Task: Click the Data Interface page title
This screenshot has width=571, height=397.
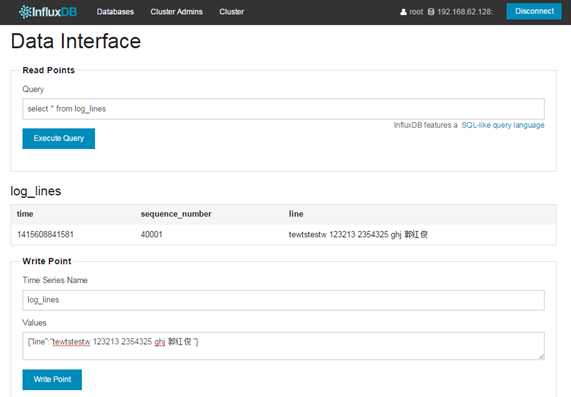Action: tap(76, 41)
